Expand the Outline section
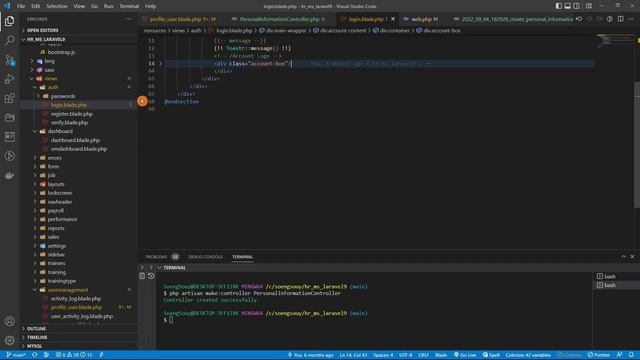This screenshot has height=360, width=640. tap(36, 329)
